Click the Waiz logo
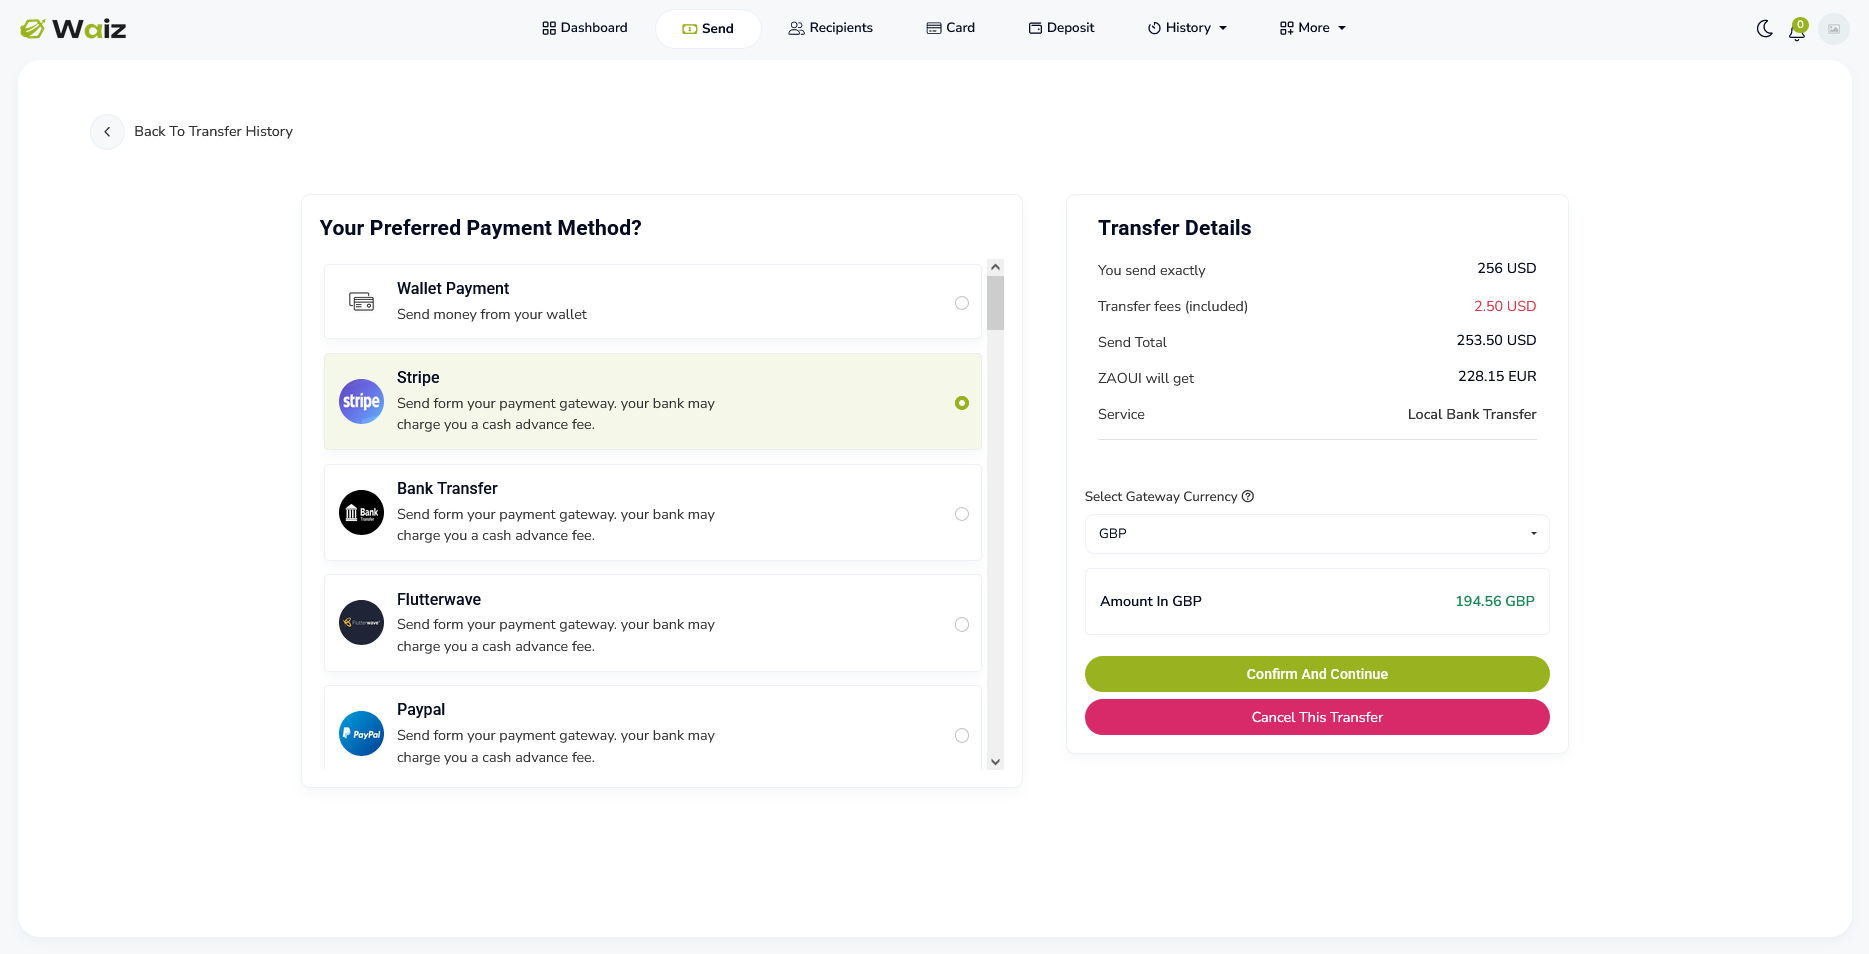The image size is (1869, 954). point(73,29)
